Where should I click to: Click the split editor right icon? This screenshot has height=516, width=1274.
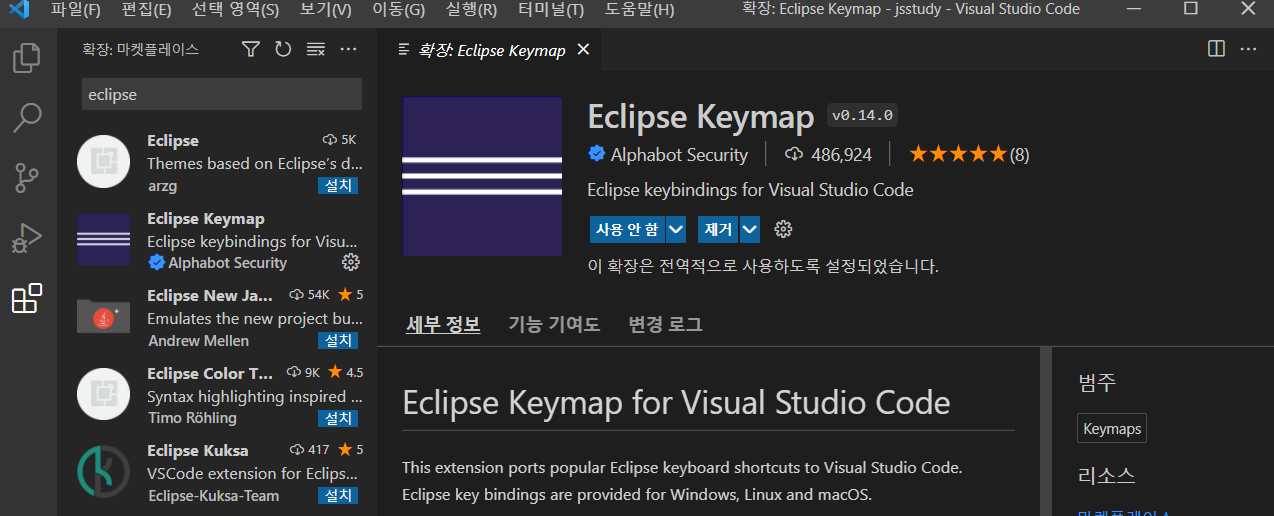[x=1216, y=49]
